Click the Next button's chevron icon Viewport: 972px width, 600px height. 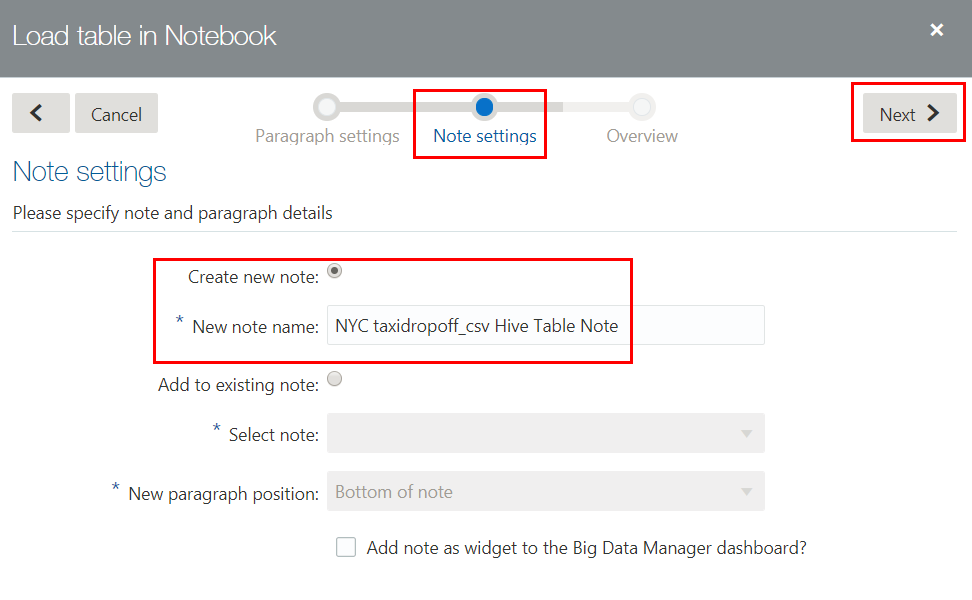coord(934,114)
